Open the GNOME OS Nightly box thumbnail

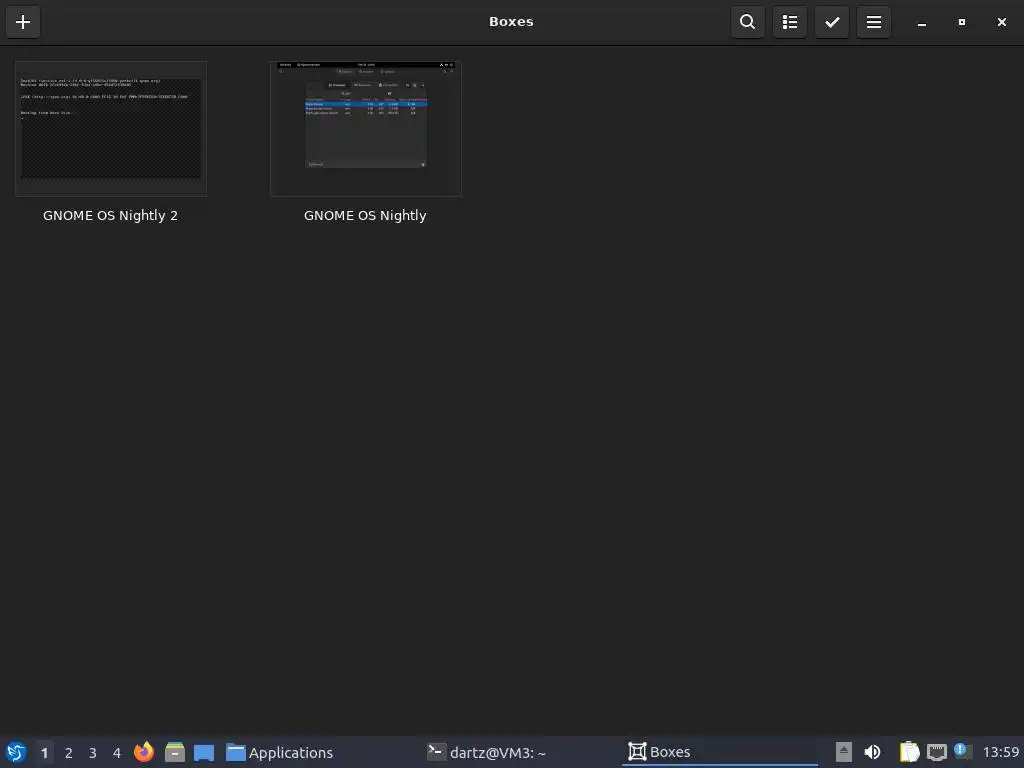366,129
